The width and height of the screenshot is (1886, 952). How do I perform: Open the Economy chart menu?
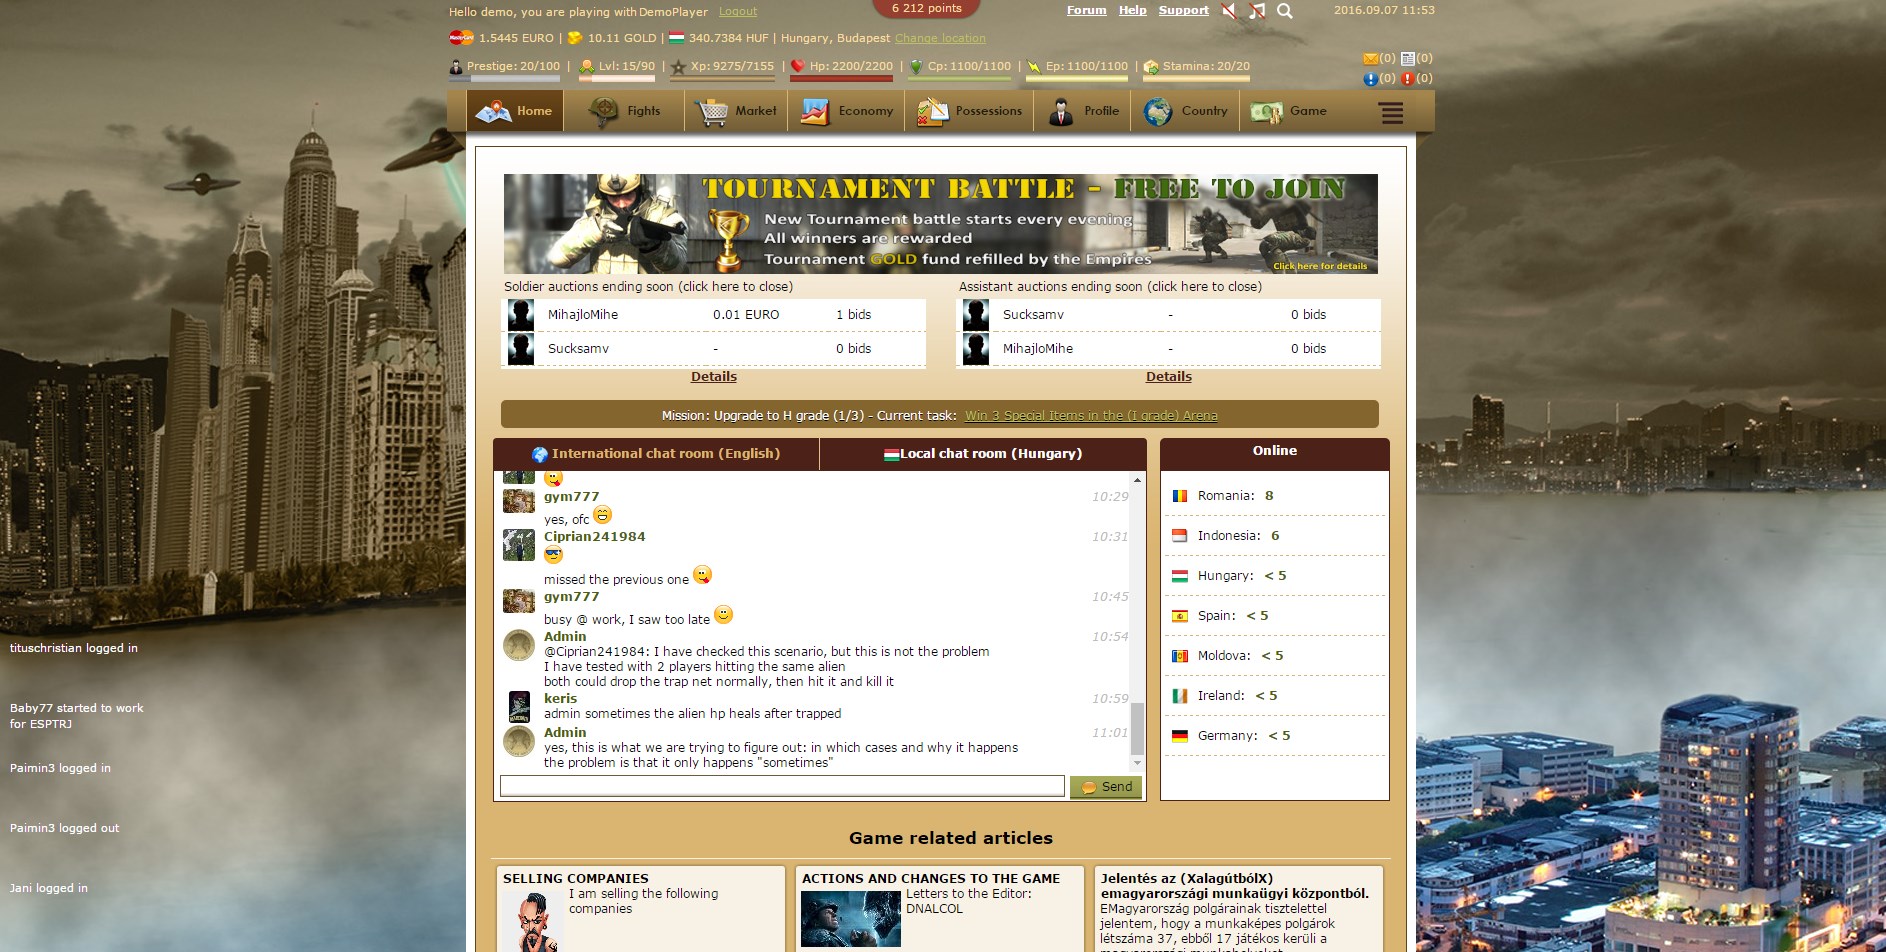pyautogui.click(x=846, y=111)
